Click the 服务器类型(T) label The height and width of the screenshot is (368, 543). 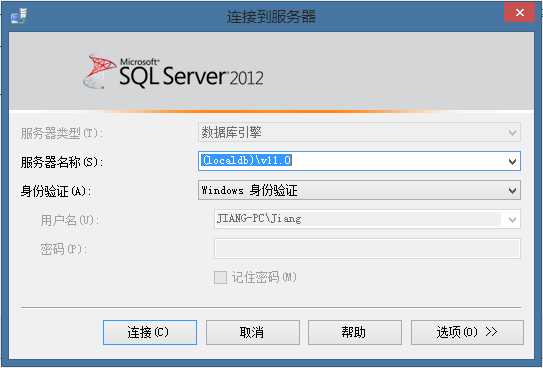(62, 133)
